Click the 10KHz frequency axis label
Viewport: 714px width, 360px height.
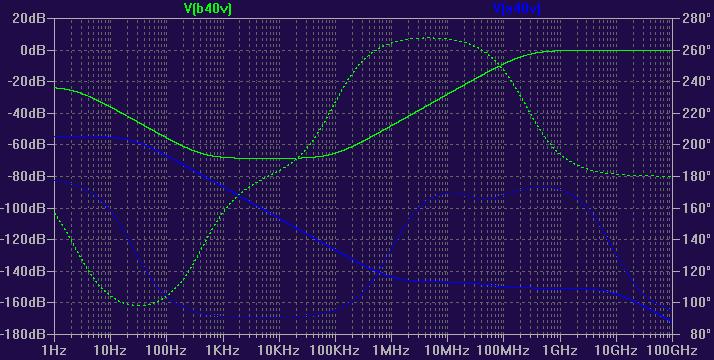(279, 350)
